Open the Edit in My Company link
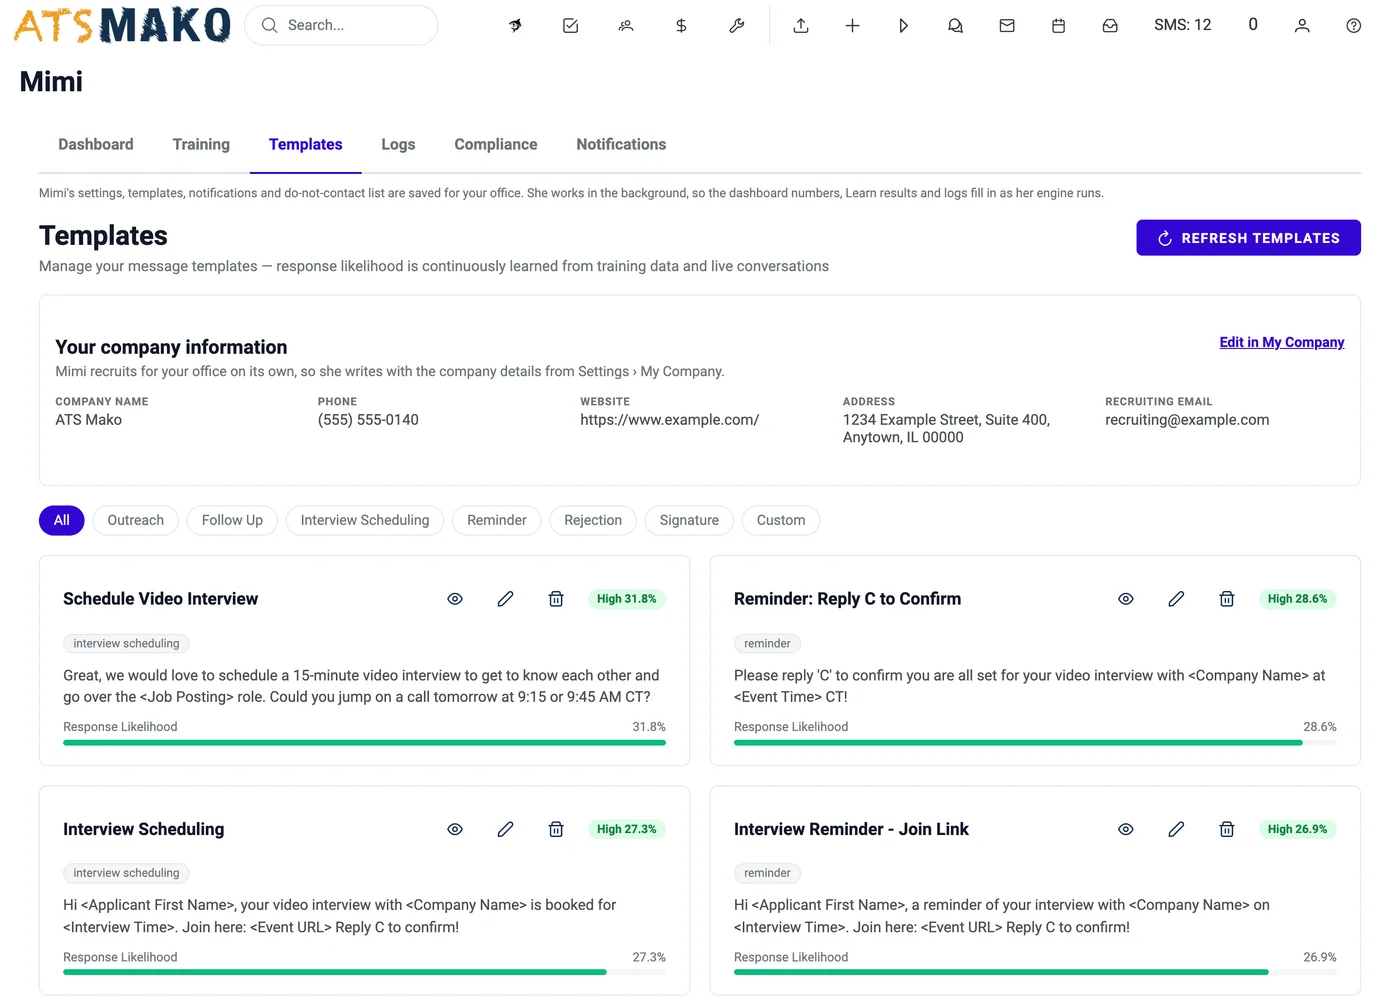 1282,342
